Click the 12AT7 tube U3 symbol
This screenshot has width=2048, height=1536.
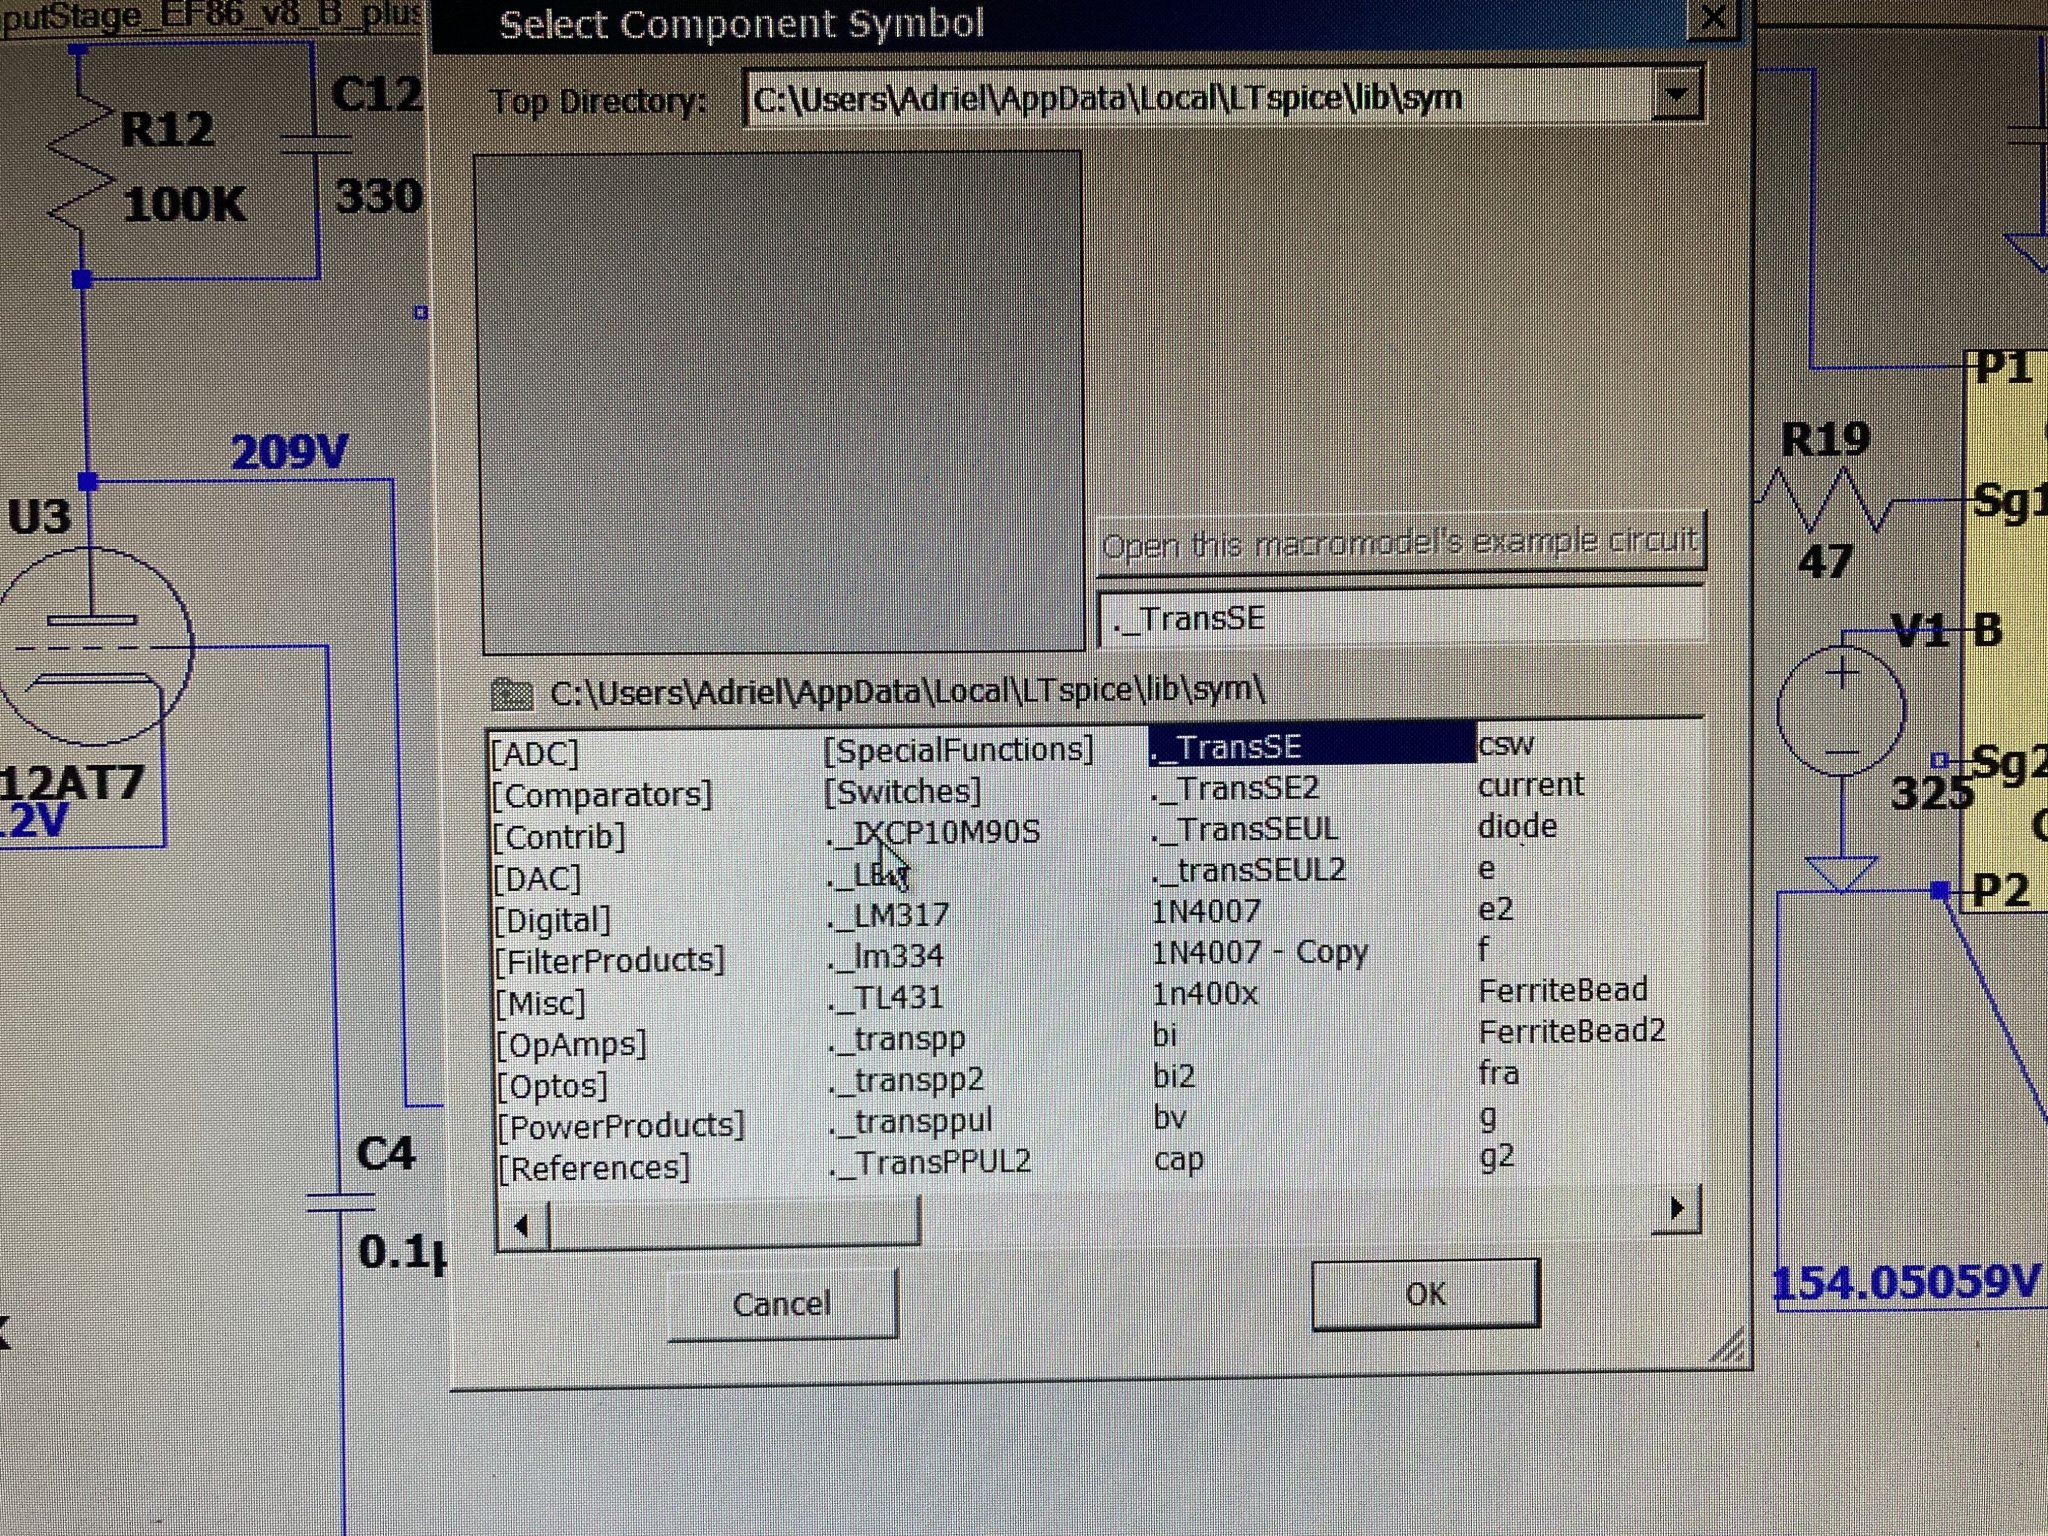click(95, 648)
